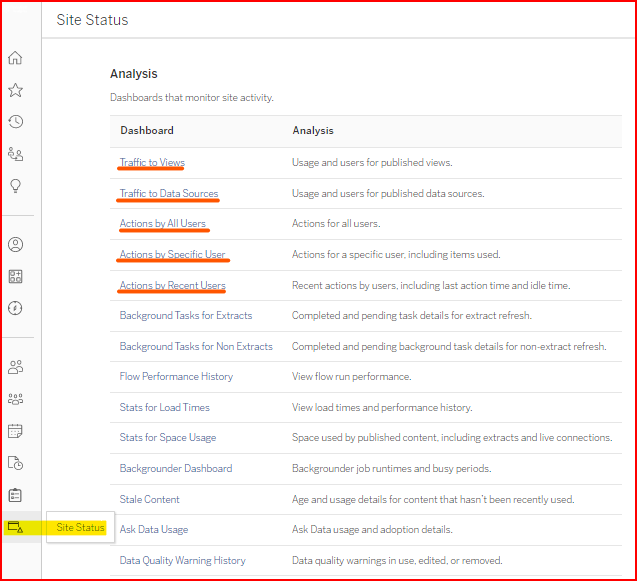Open Favorites star icon
The height and width of the screenshot is (581, 637).
[x=15, y=90]
